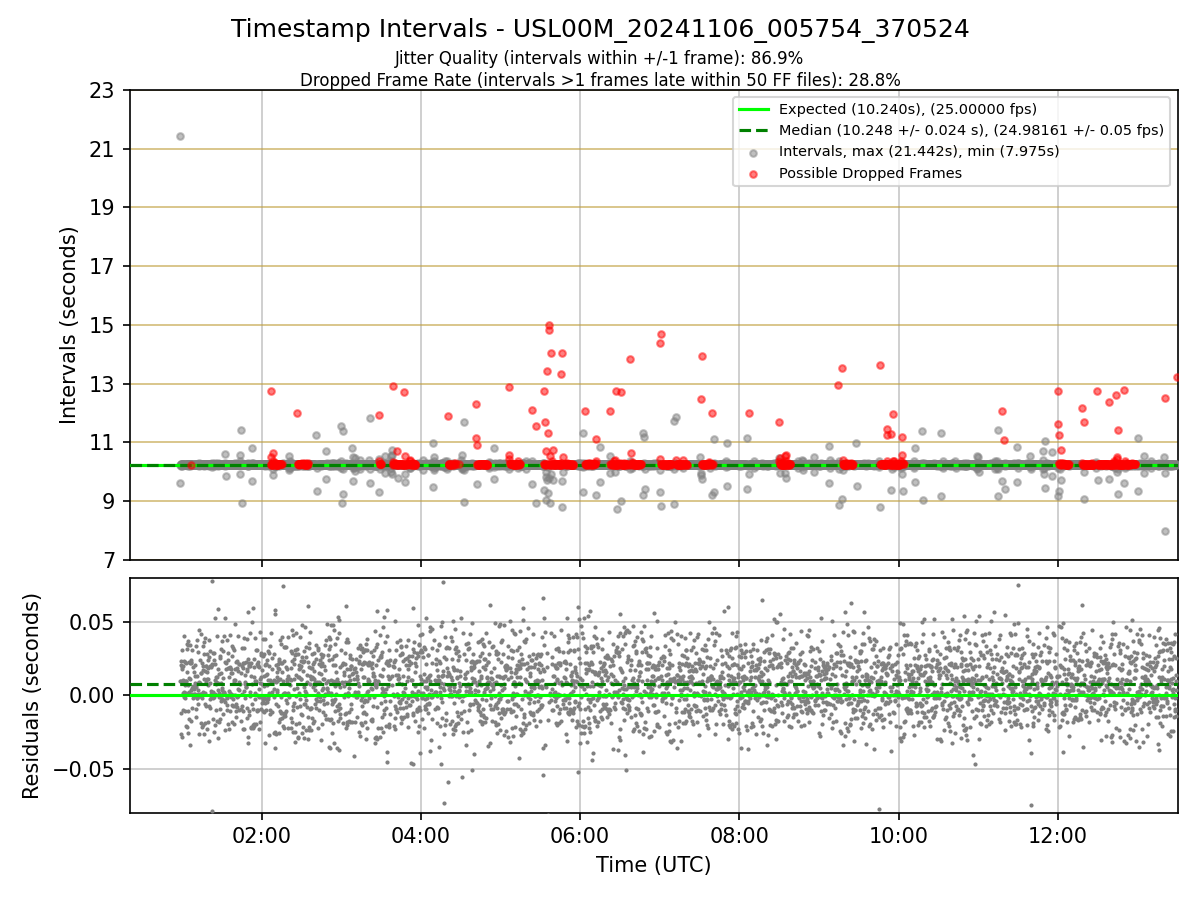Click the gray outlier point near 21.4 seconds
The width and height of the screenshot is (1200, 900).
click(x=180, y=136)
